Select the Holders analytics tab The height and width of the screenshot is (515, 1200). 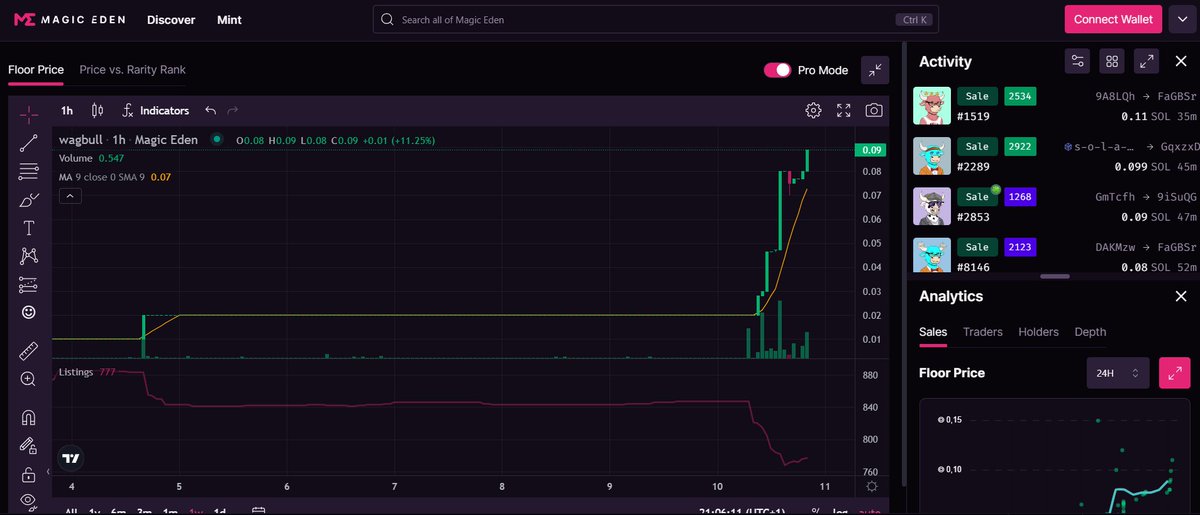click(1039, 332)
